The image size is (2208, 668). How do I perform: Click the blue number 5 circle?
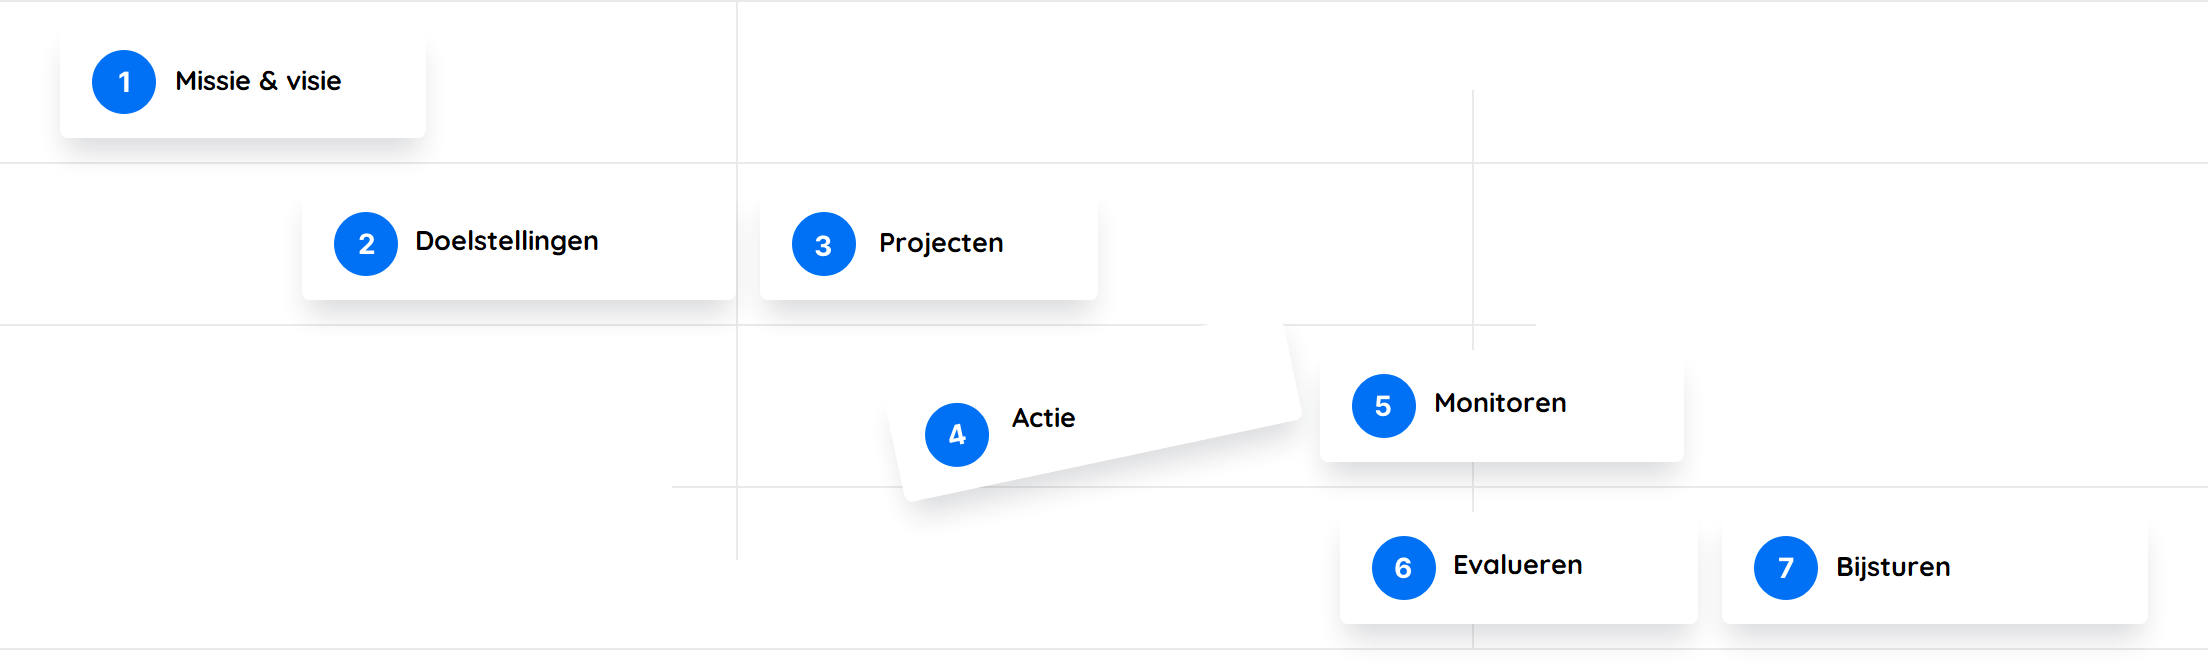(x=1384, y=406)
